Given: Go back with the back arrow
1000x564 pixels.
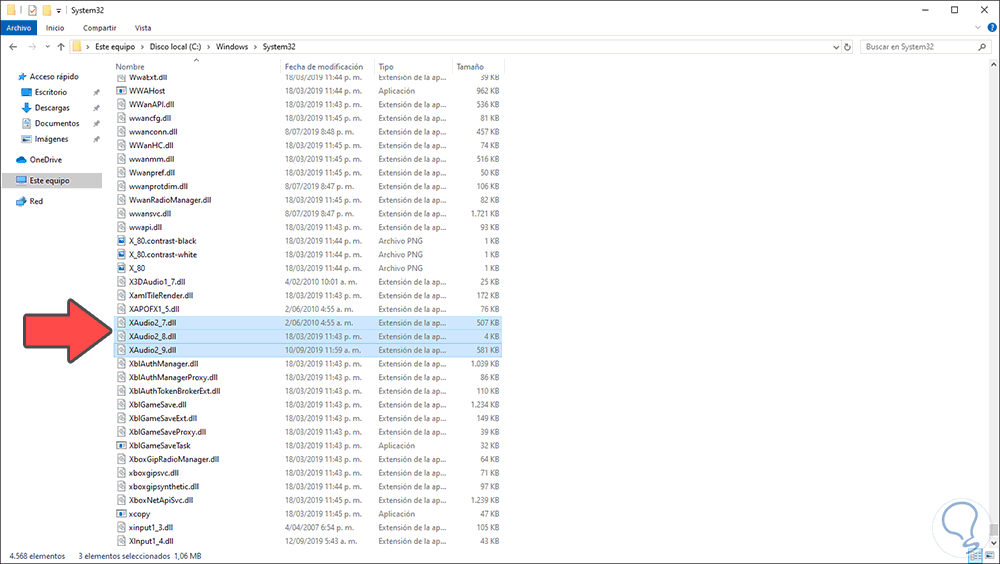Looking at the screenshot, I should [x=13, y=47].
